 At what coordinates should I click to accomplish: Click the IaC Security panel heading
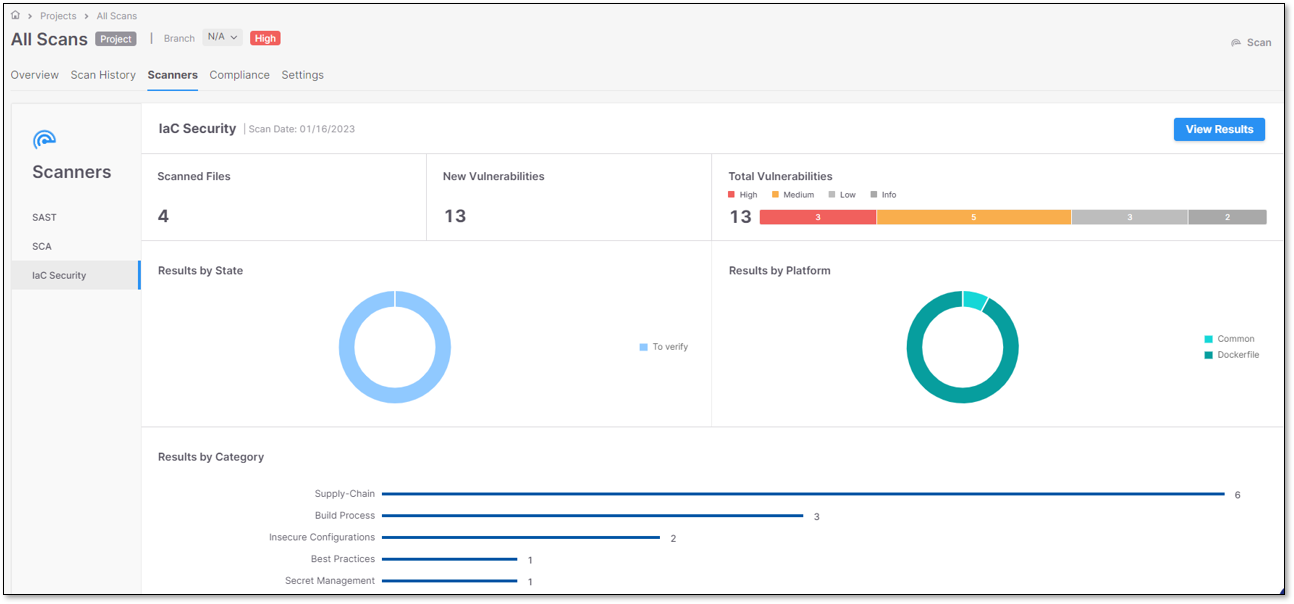click(198, 128)
